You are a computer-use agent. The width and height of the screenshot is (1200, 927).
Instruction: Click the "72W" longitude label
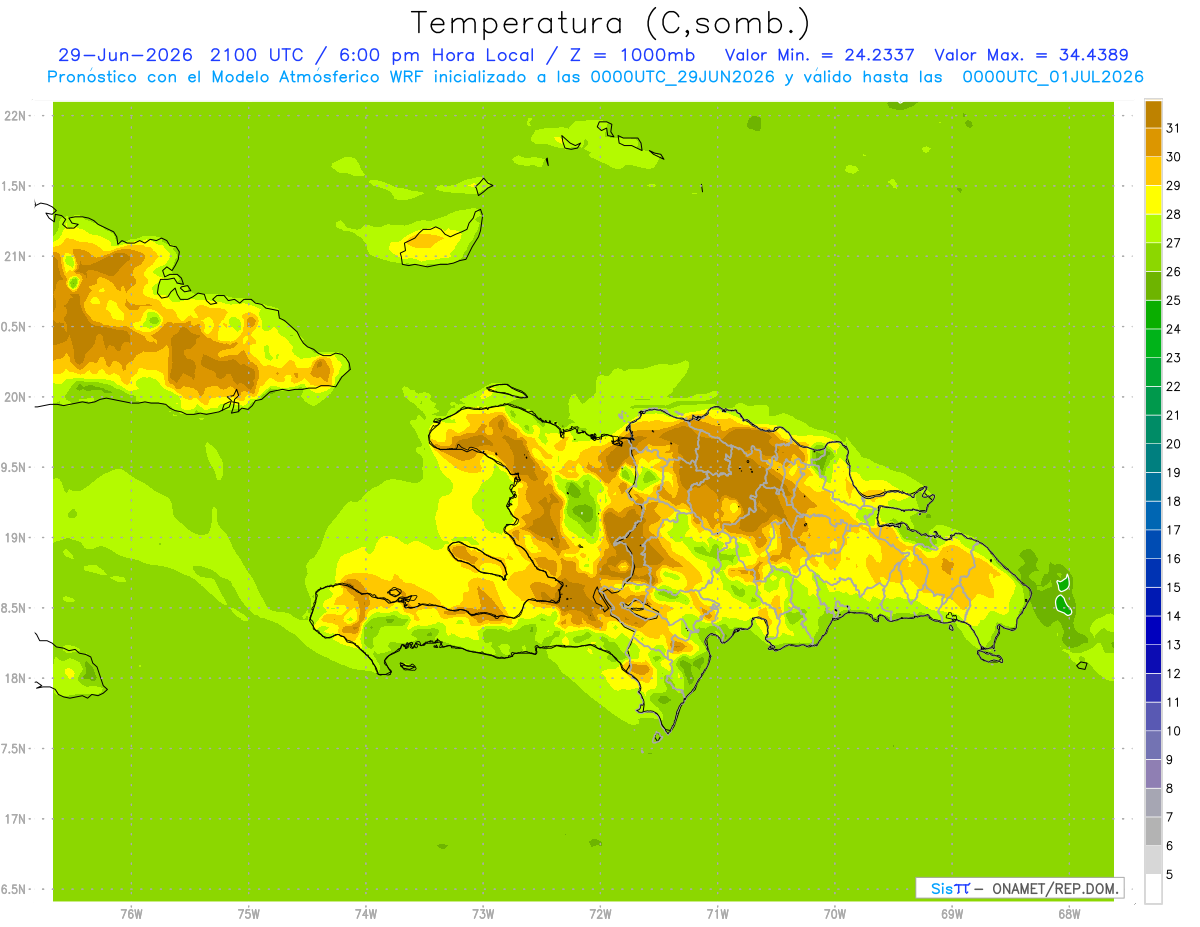point(600,914)
